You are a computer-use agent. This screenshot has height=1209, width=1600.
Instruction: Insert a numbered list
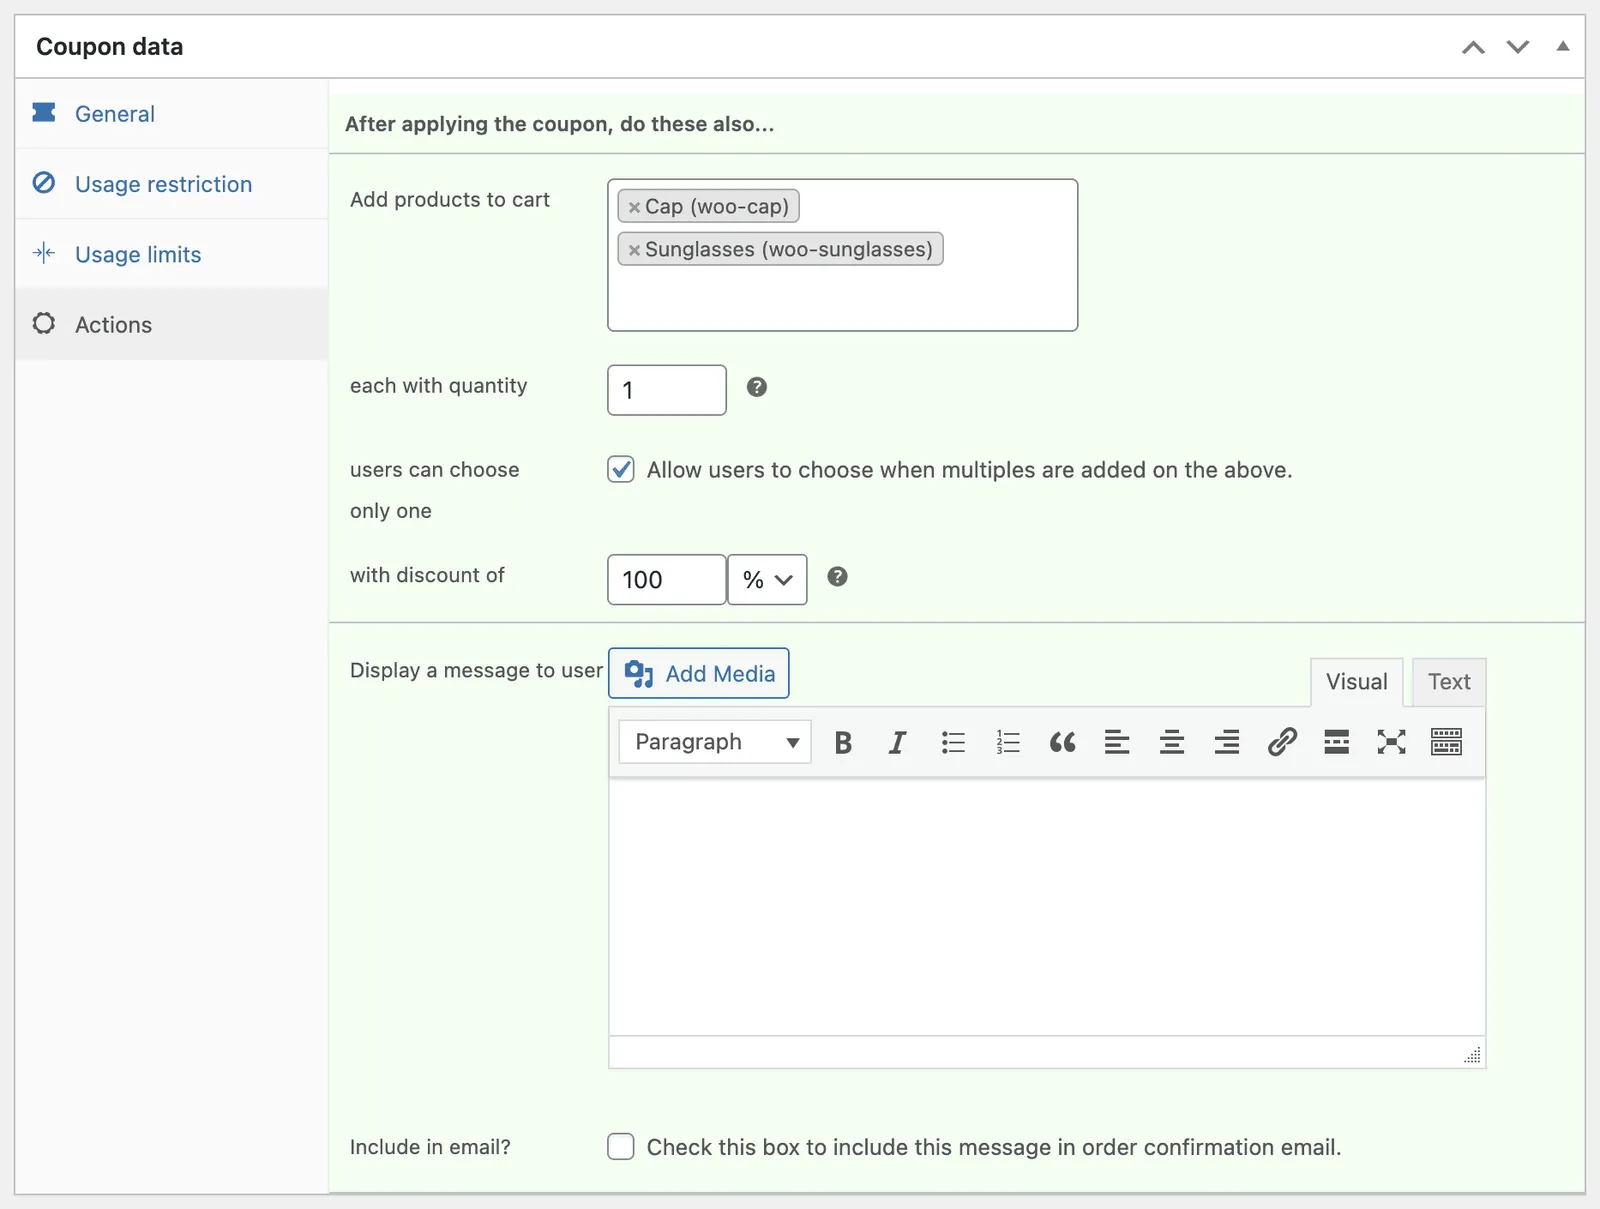coord(1008,742)
